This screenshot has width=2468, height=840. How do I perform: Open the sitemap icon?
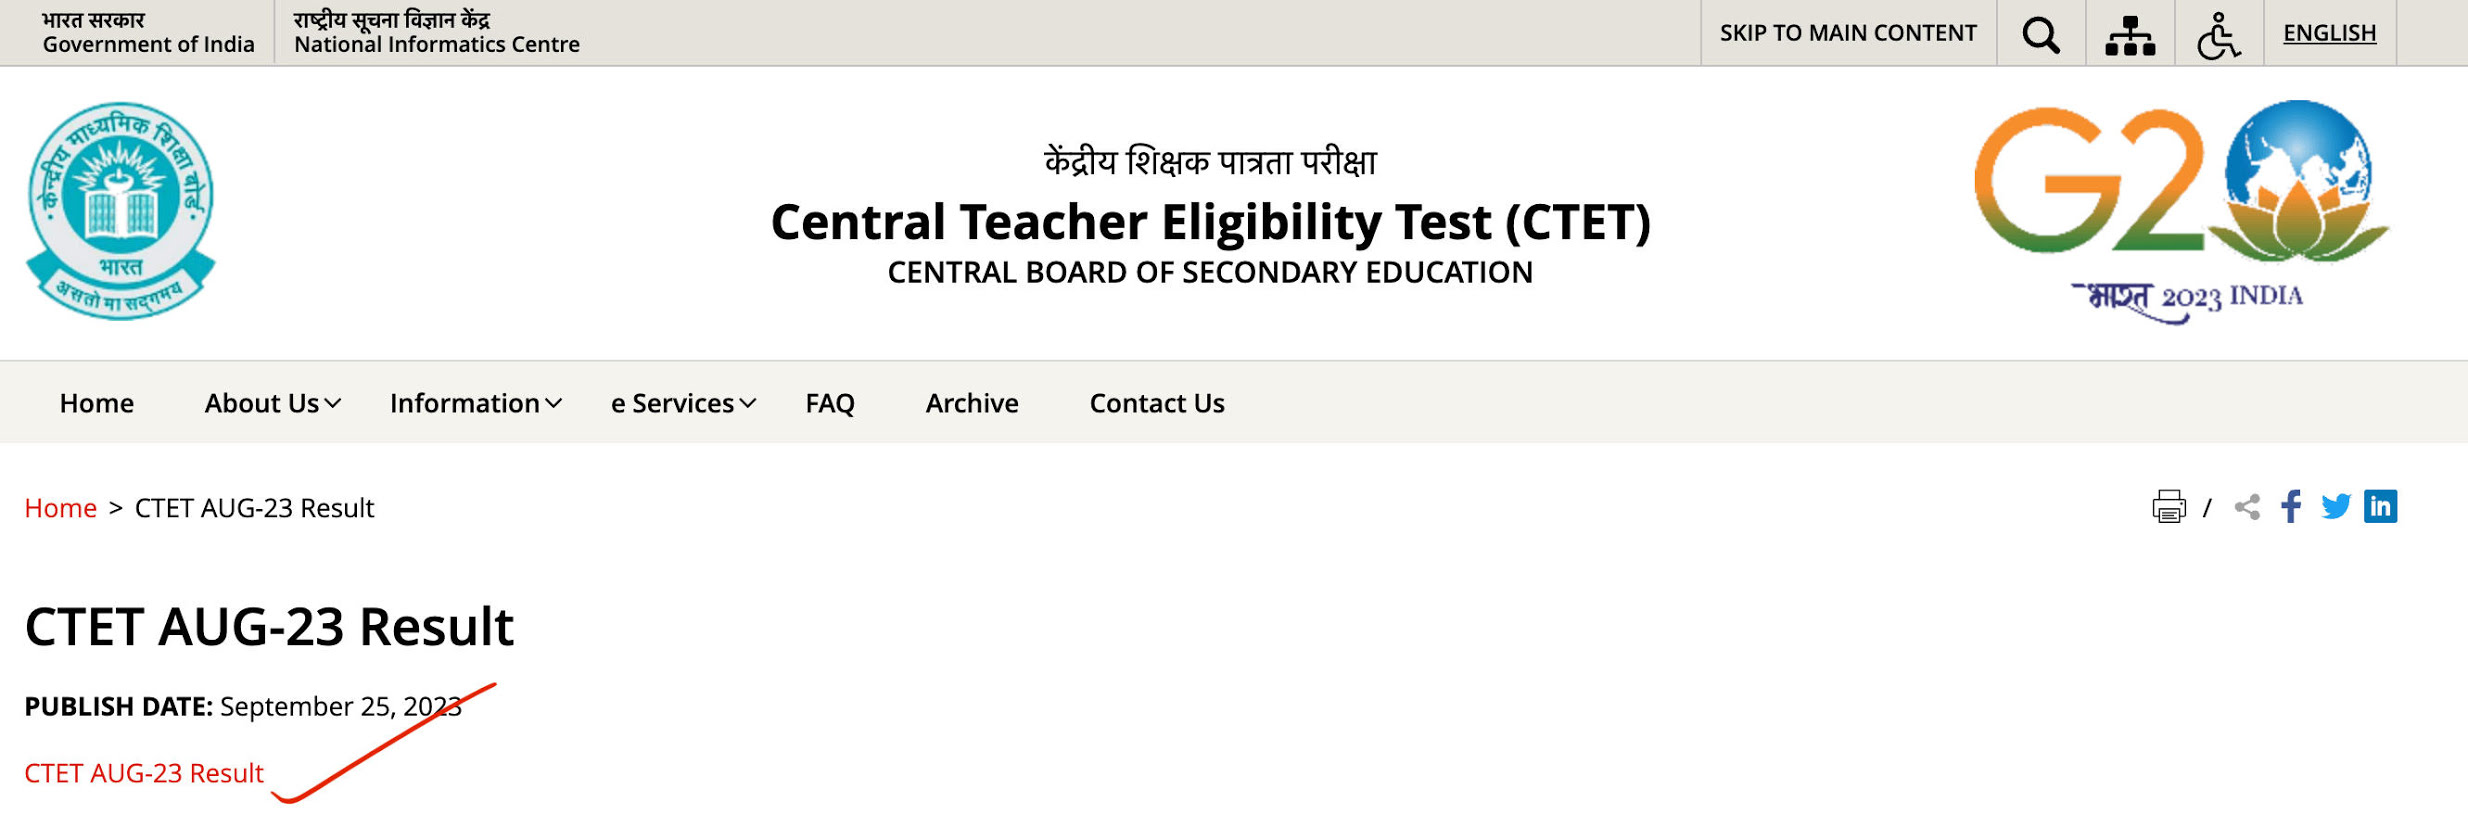click(x=2130, y=32)
